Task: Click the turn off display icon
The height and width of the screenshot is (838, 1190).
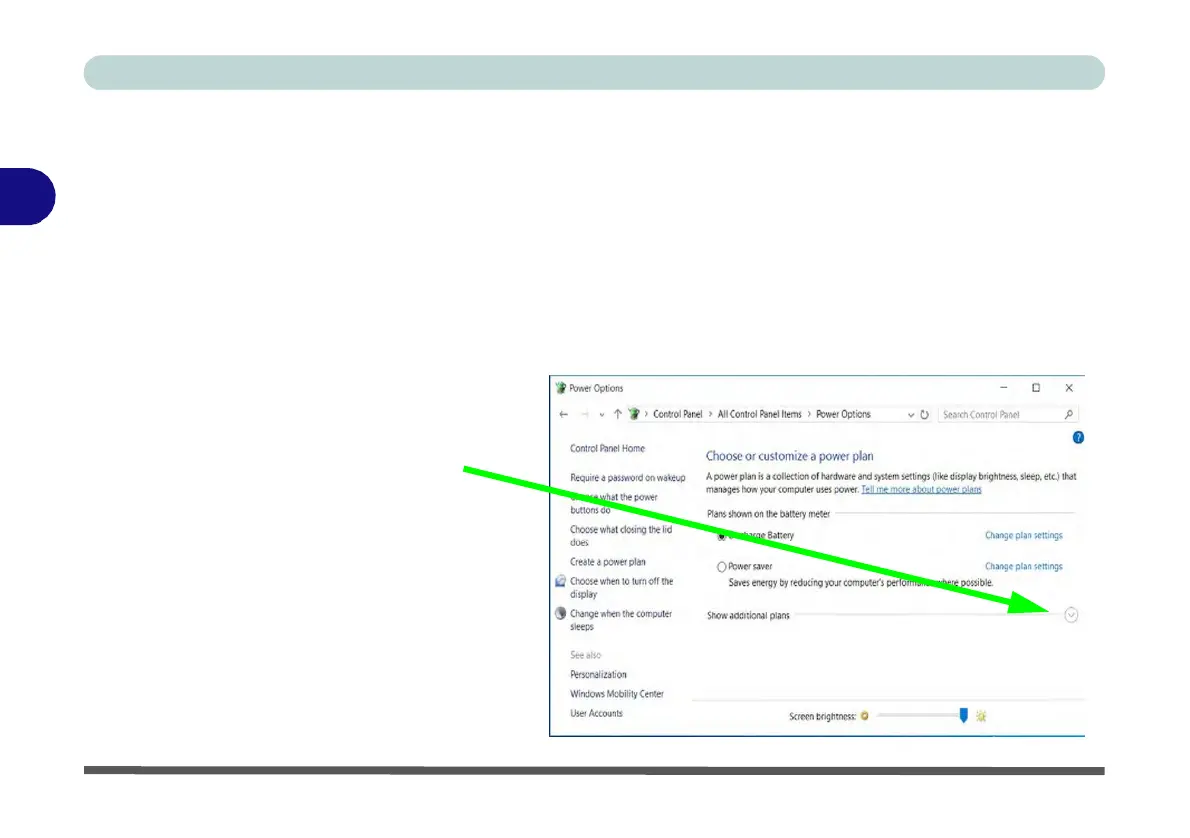Action: point(560,581)
